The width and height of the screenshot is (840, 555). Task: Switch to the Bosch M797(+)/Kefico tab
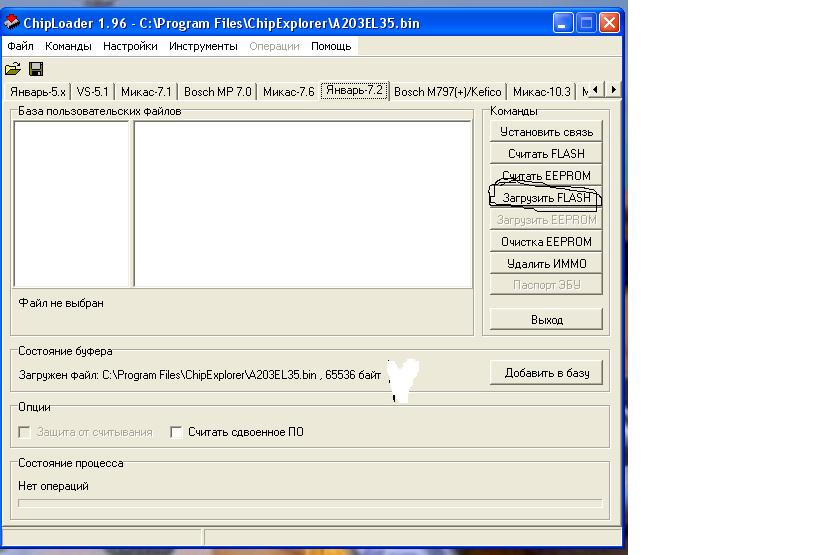pos(447,92)
